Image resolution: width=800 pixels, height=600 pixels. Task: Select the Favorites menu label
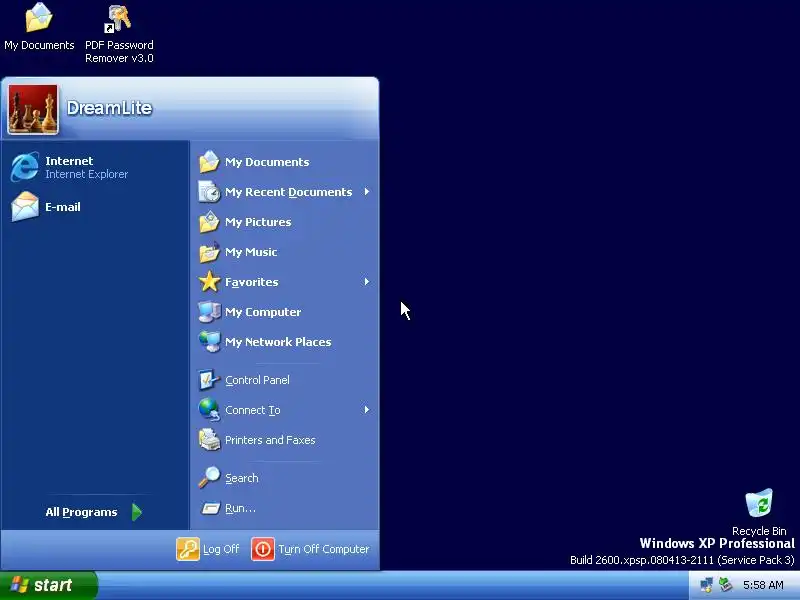[x=252, y=282]
